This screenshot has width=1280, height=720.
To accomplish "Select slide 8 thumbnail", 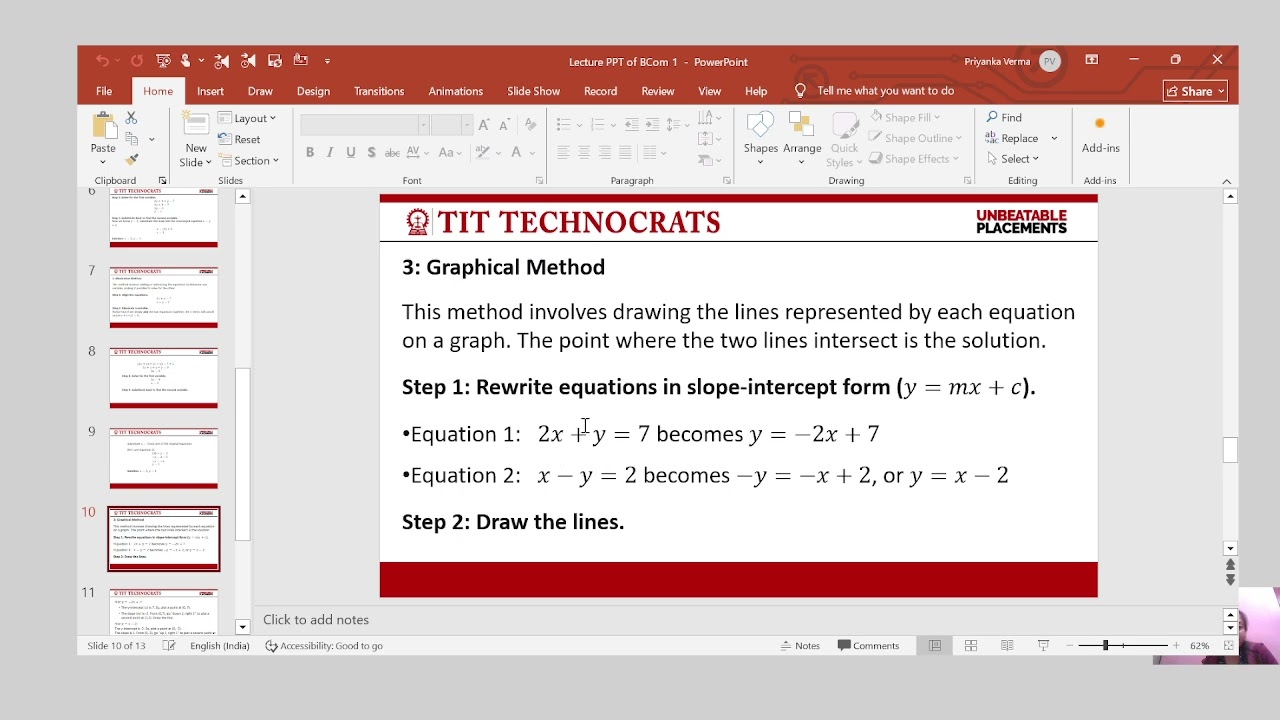I will click(x=163, y=378).
